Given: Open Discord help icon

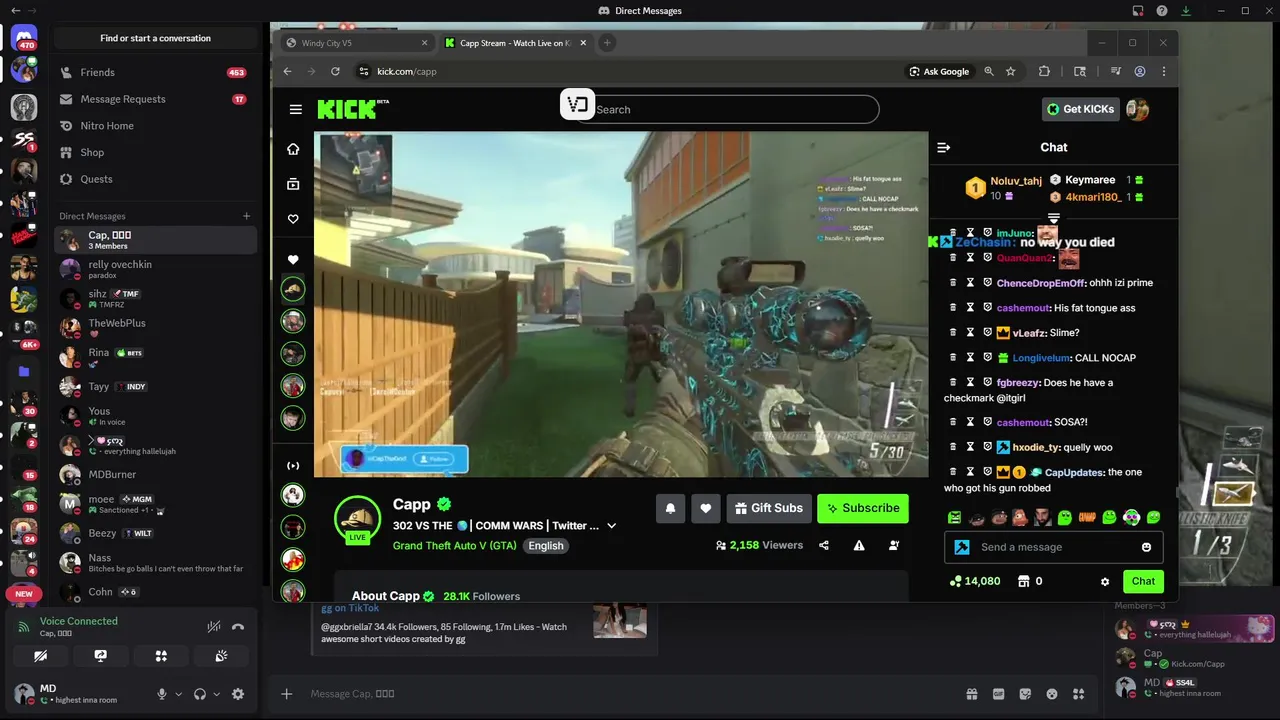Looking at the screenshot, I should click(1162, 11).
